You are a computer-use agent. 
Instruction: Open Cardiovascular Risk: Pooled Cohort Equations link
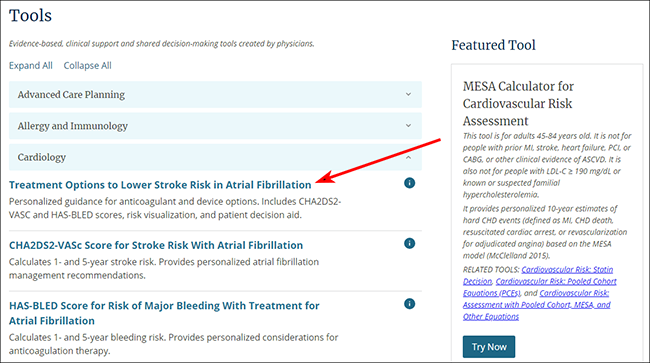tap(540, 287)
